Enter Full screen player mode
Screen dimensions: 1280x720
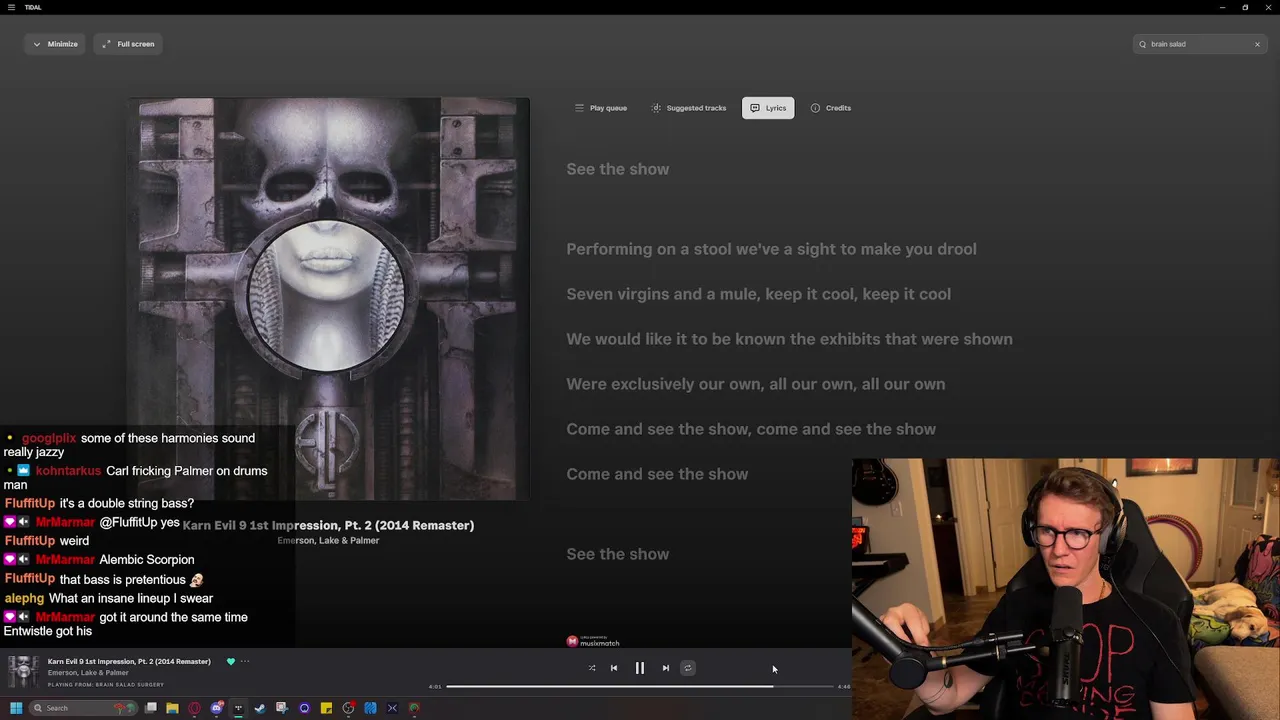tap(129, 44)
